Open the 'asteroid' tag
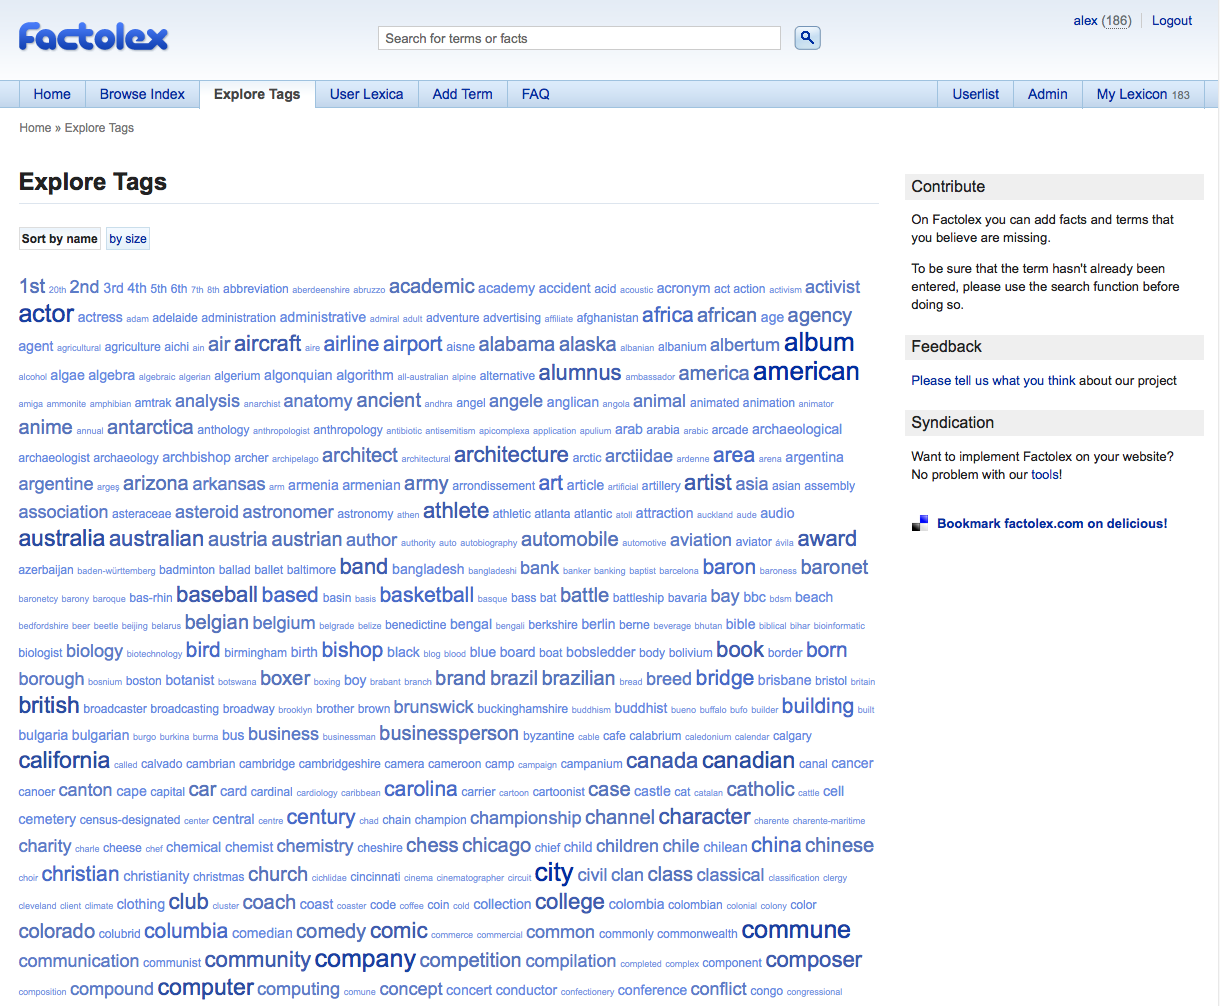 207,512
